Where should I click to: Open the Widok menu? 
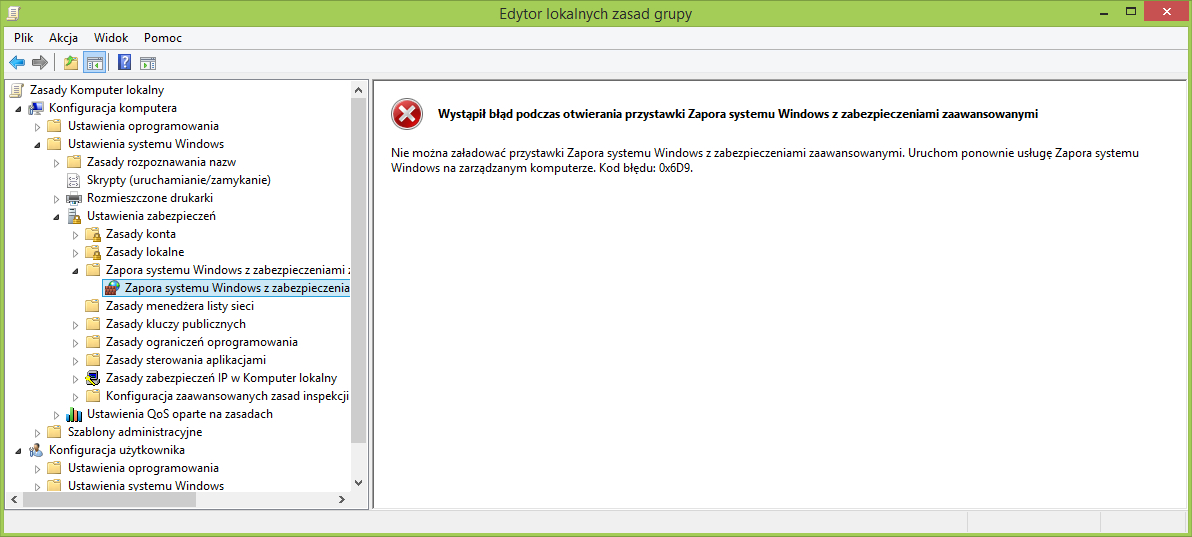[x=111, y=37]
